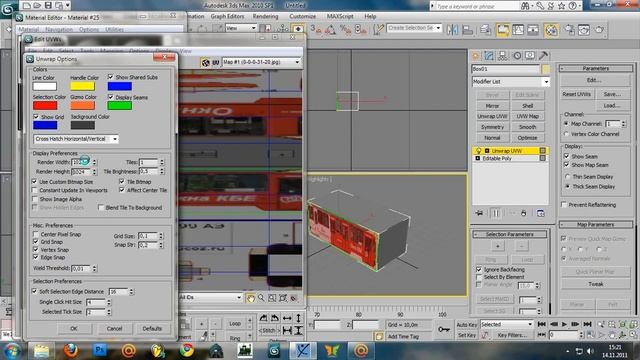Click Show End Result toggle icon
Screen dimensions: 640x360
coord(496,213)
